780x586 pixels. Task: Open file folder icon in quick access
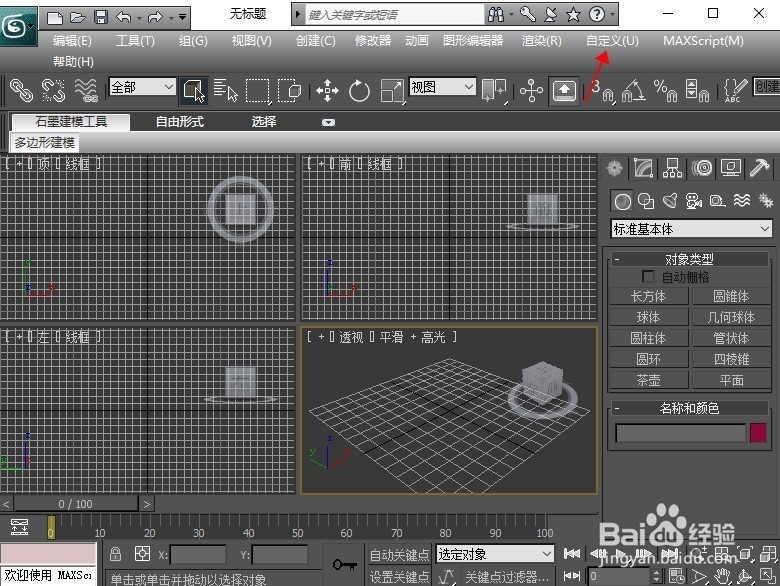tap(78, 17)
